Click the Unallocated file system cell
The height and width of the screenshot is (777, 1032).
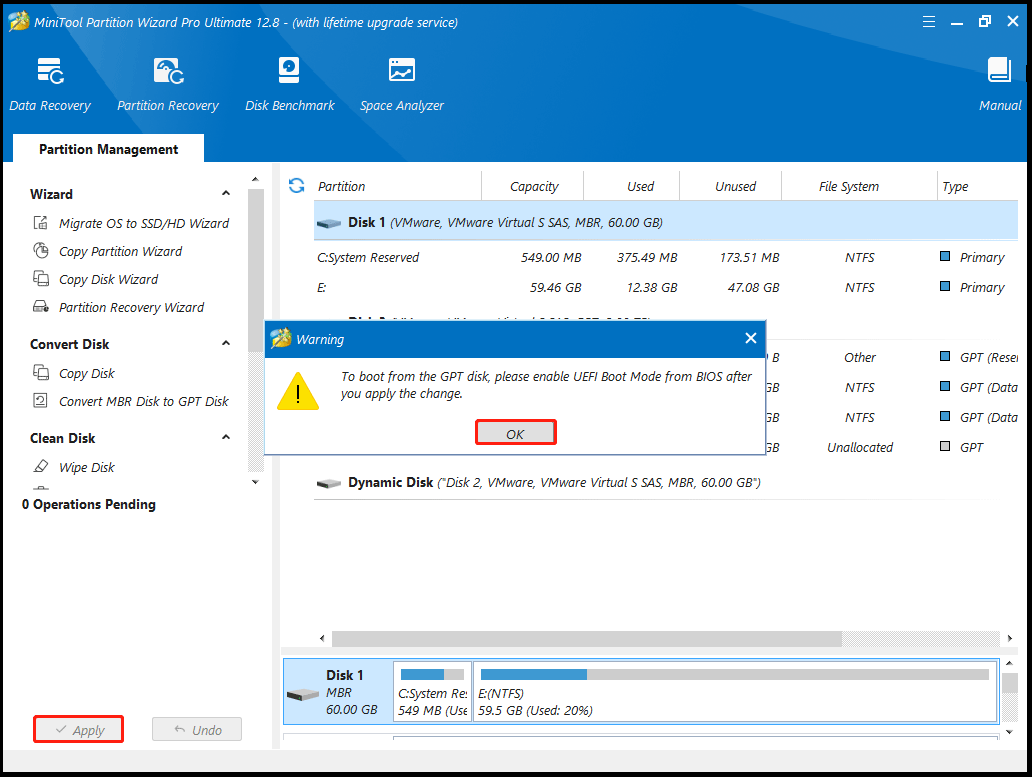860,447
